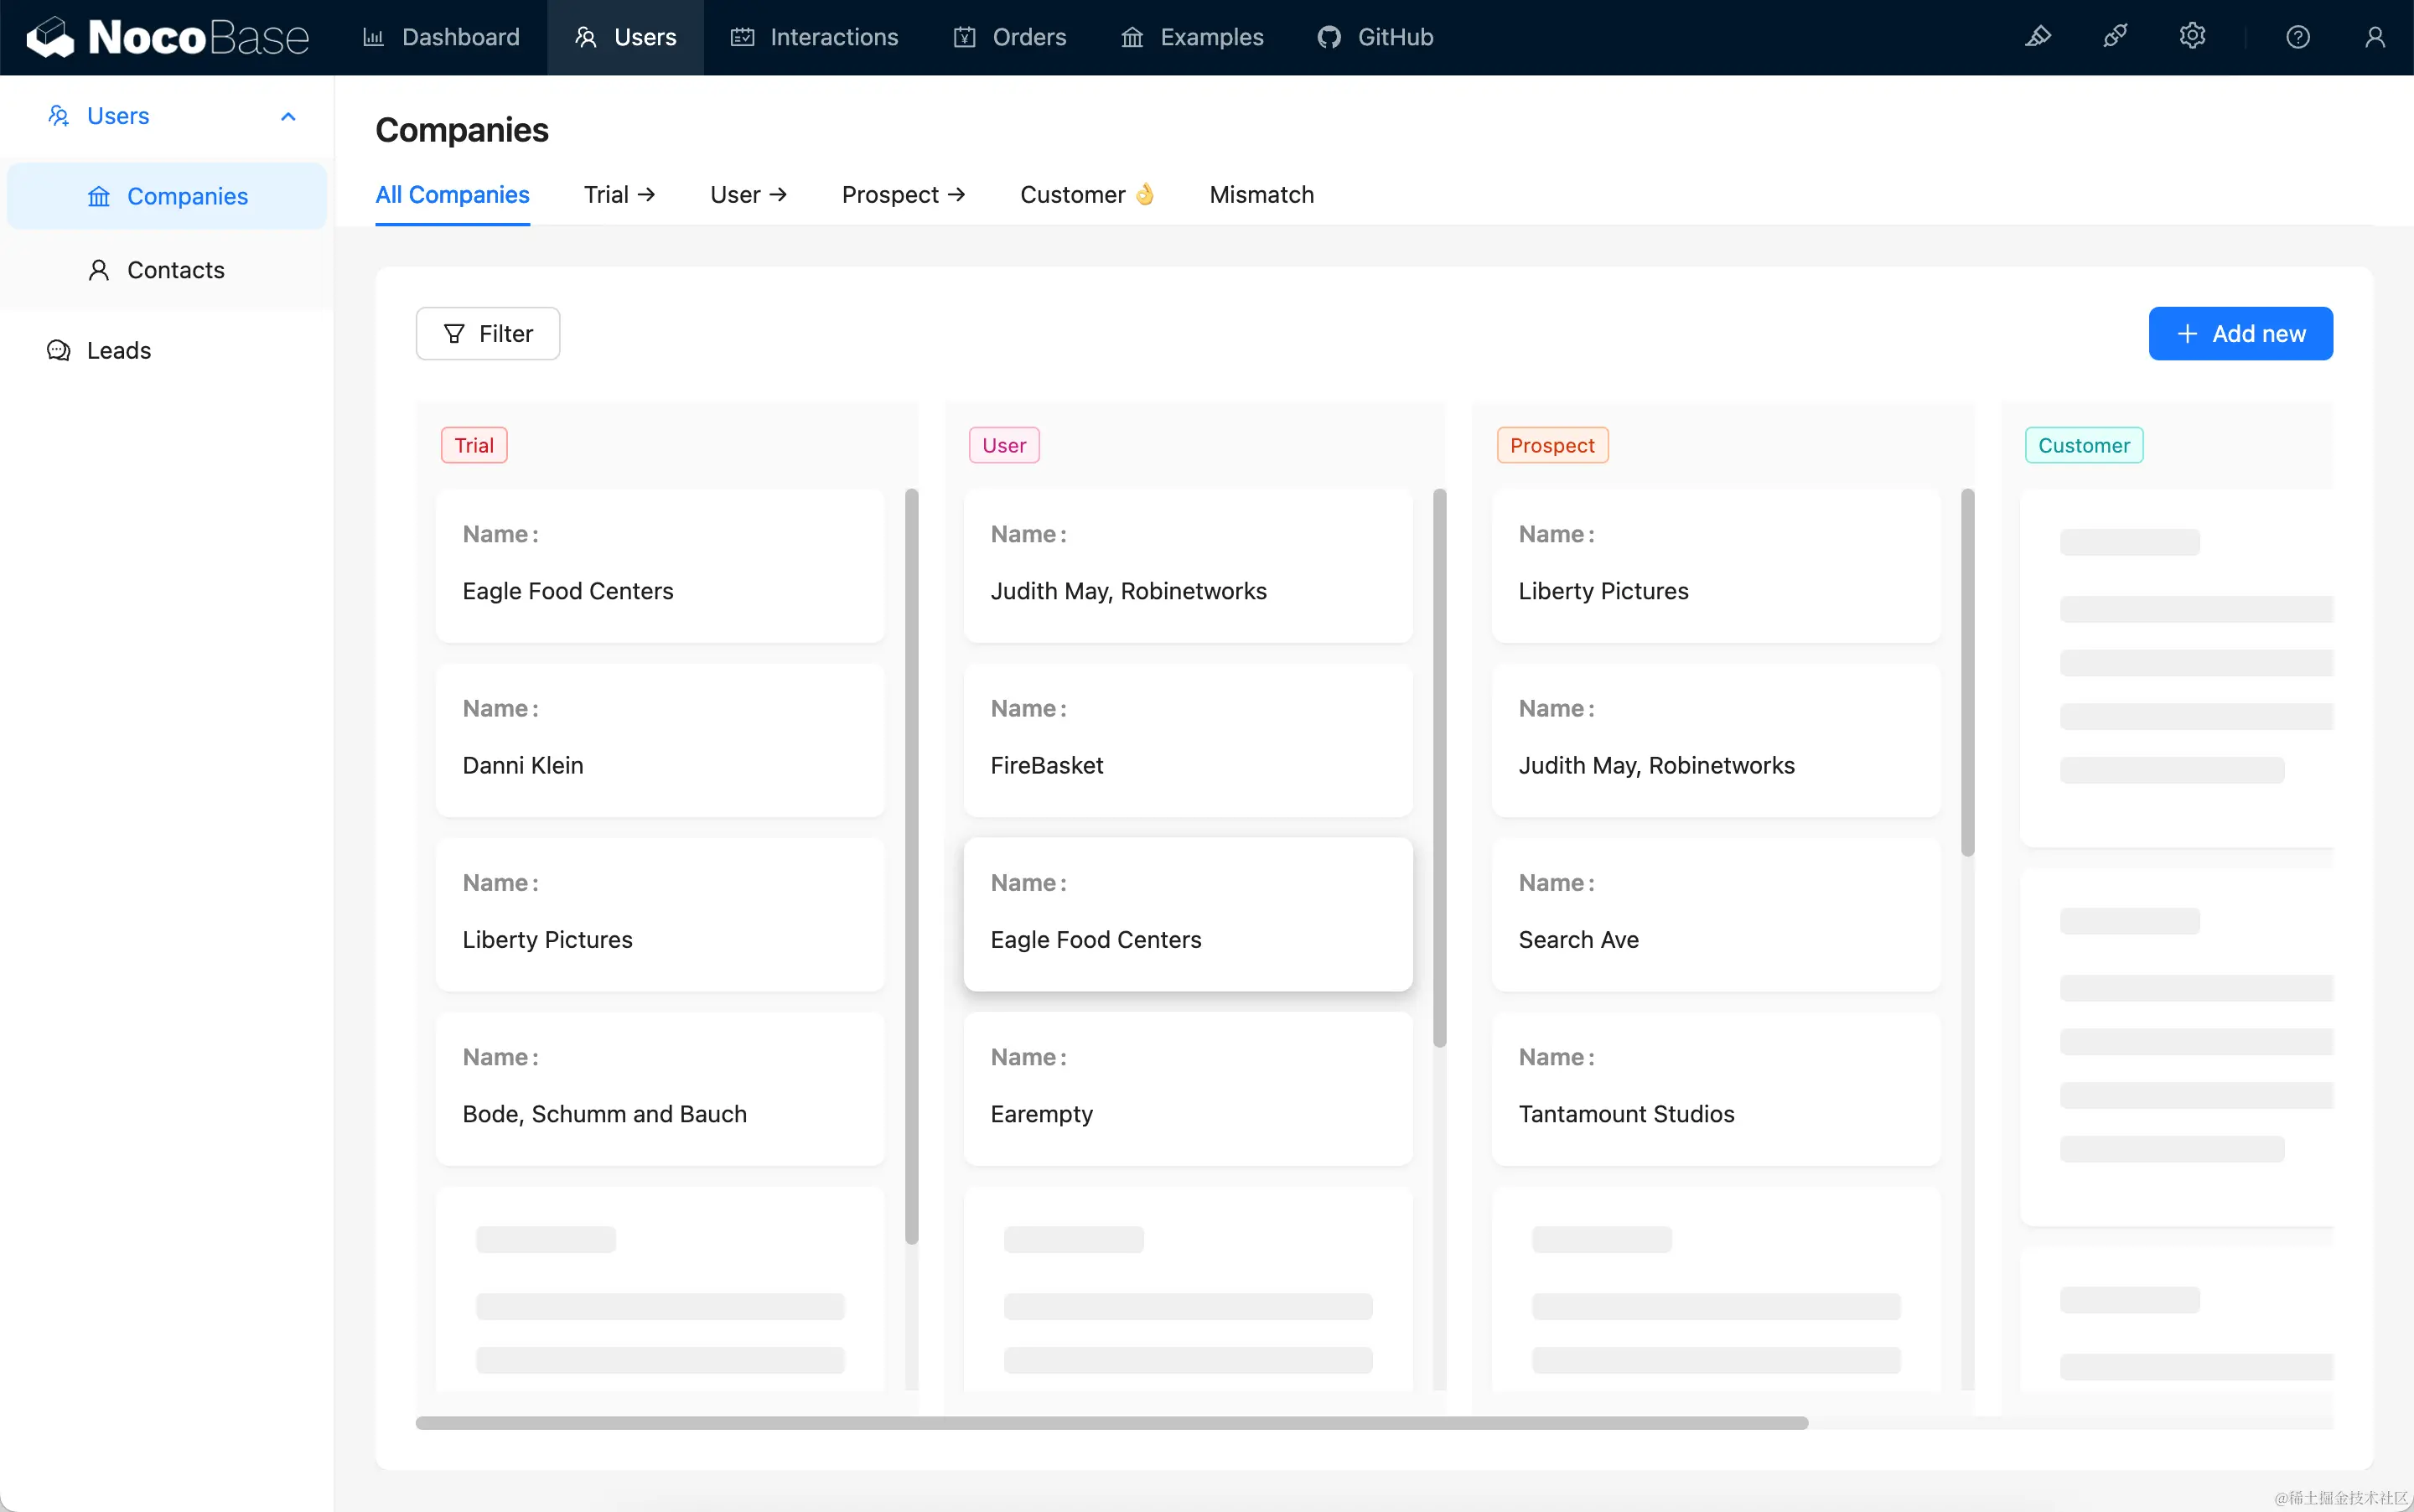Open Leads in the sidebar
This screenshot has width=2414, height=1512.
click(167, 350)
